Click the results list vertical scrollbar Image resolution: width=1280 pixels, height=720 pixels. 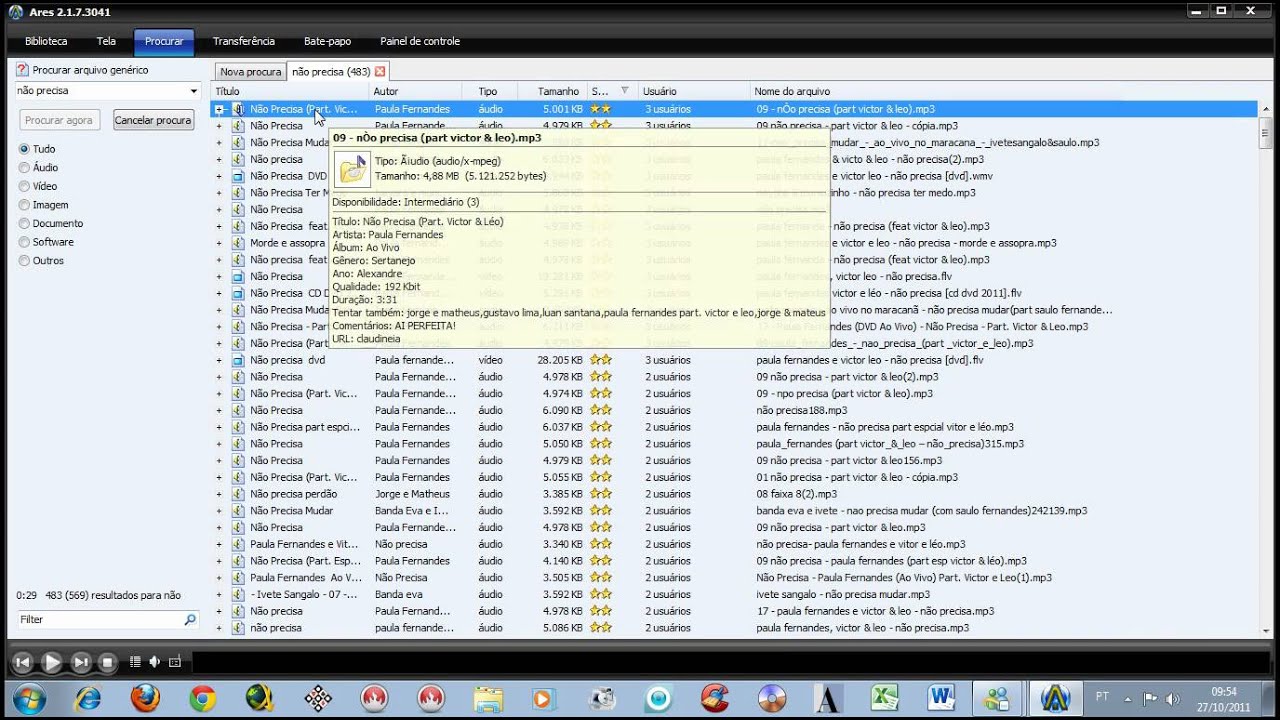tap(1265, 368)
